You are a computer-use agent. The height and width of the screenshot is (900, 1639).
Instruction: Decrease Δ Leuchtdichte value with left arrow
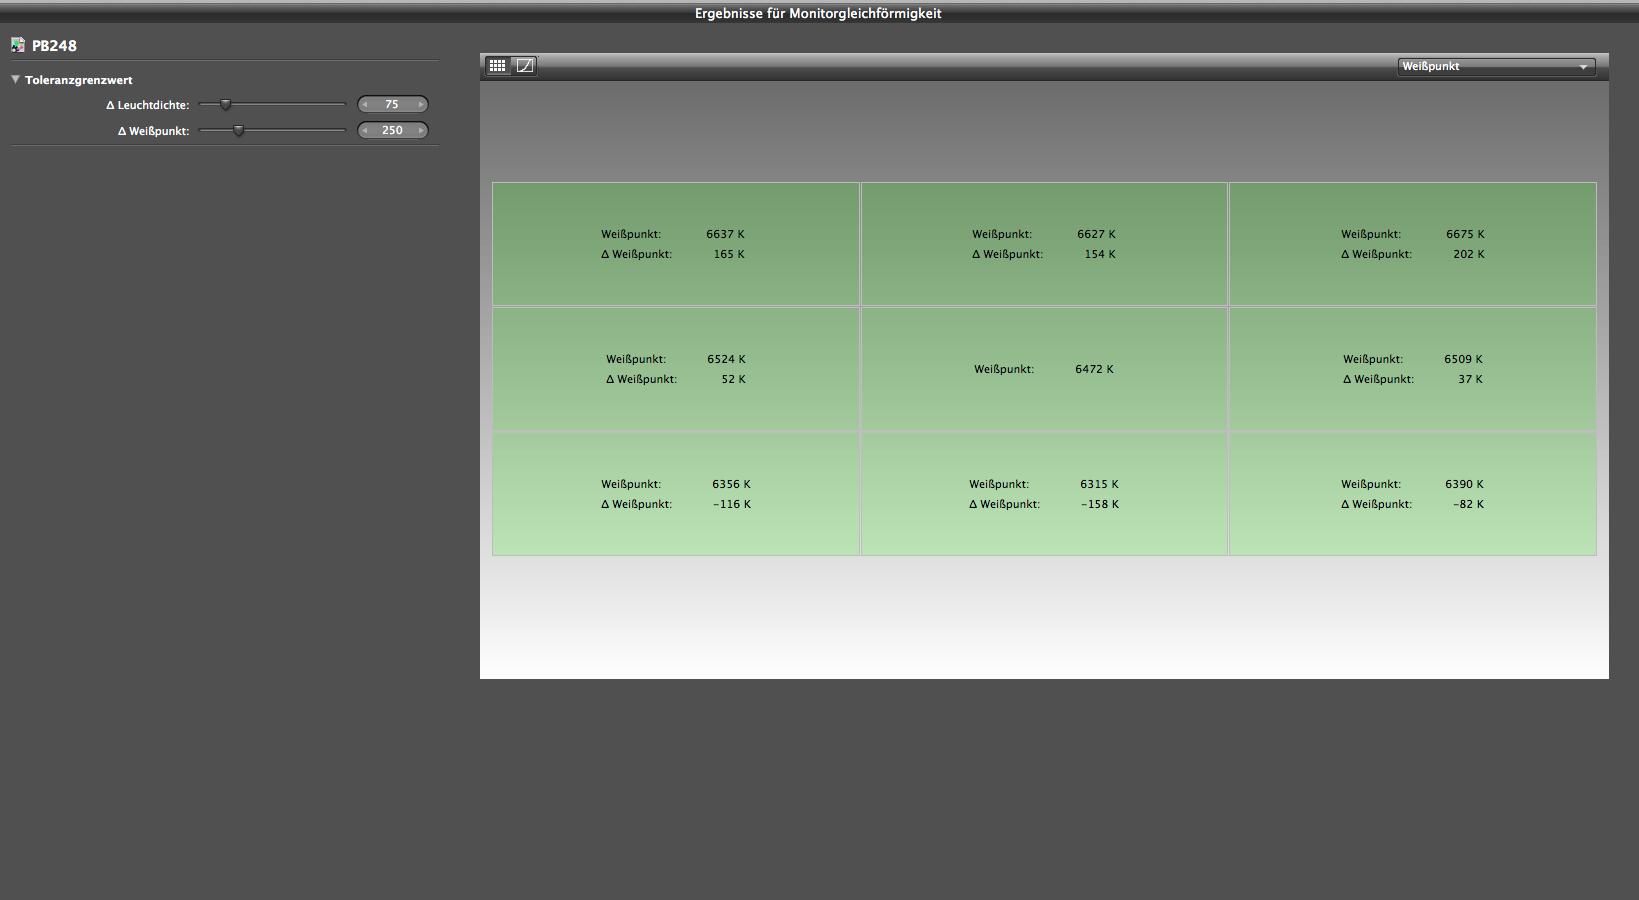click(365, 105)
